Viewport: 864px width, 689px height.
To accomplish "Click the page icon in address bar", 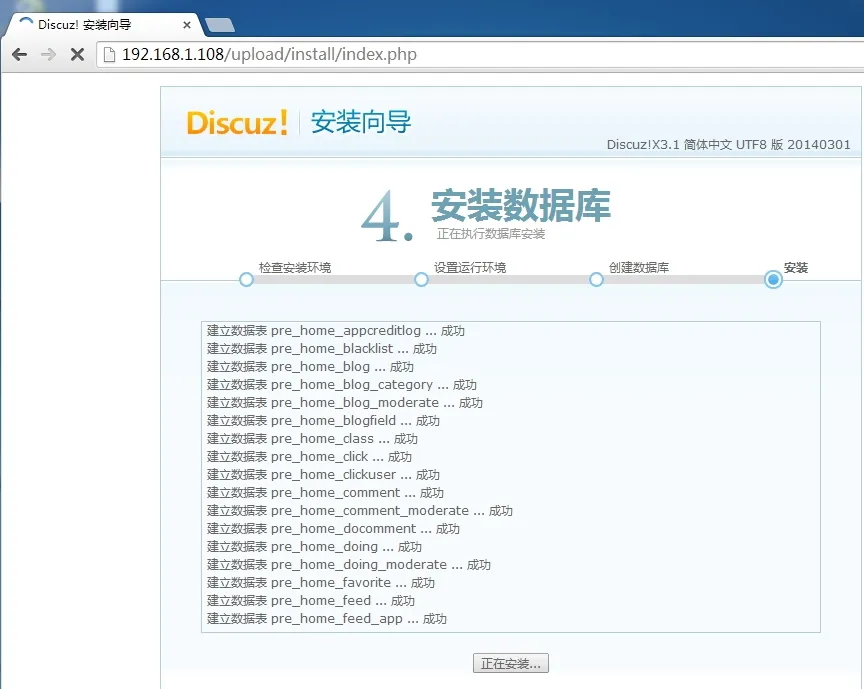I will [109, 54].
